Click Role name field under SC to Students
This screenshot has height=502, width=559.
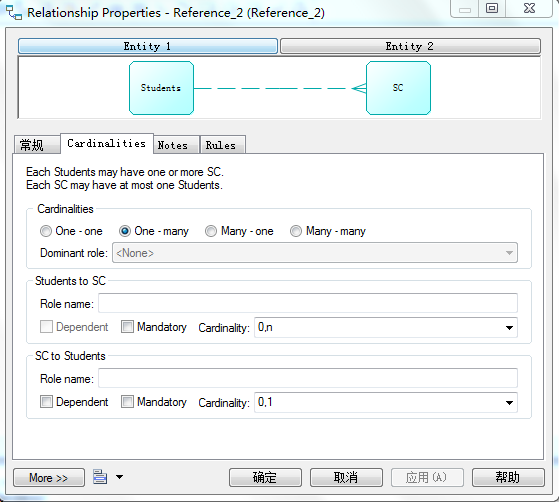tap(308, 378)
